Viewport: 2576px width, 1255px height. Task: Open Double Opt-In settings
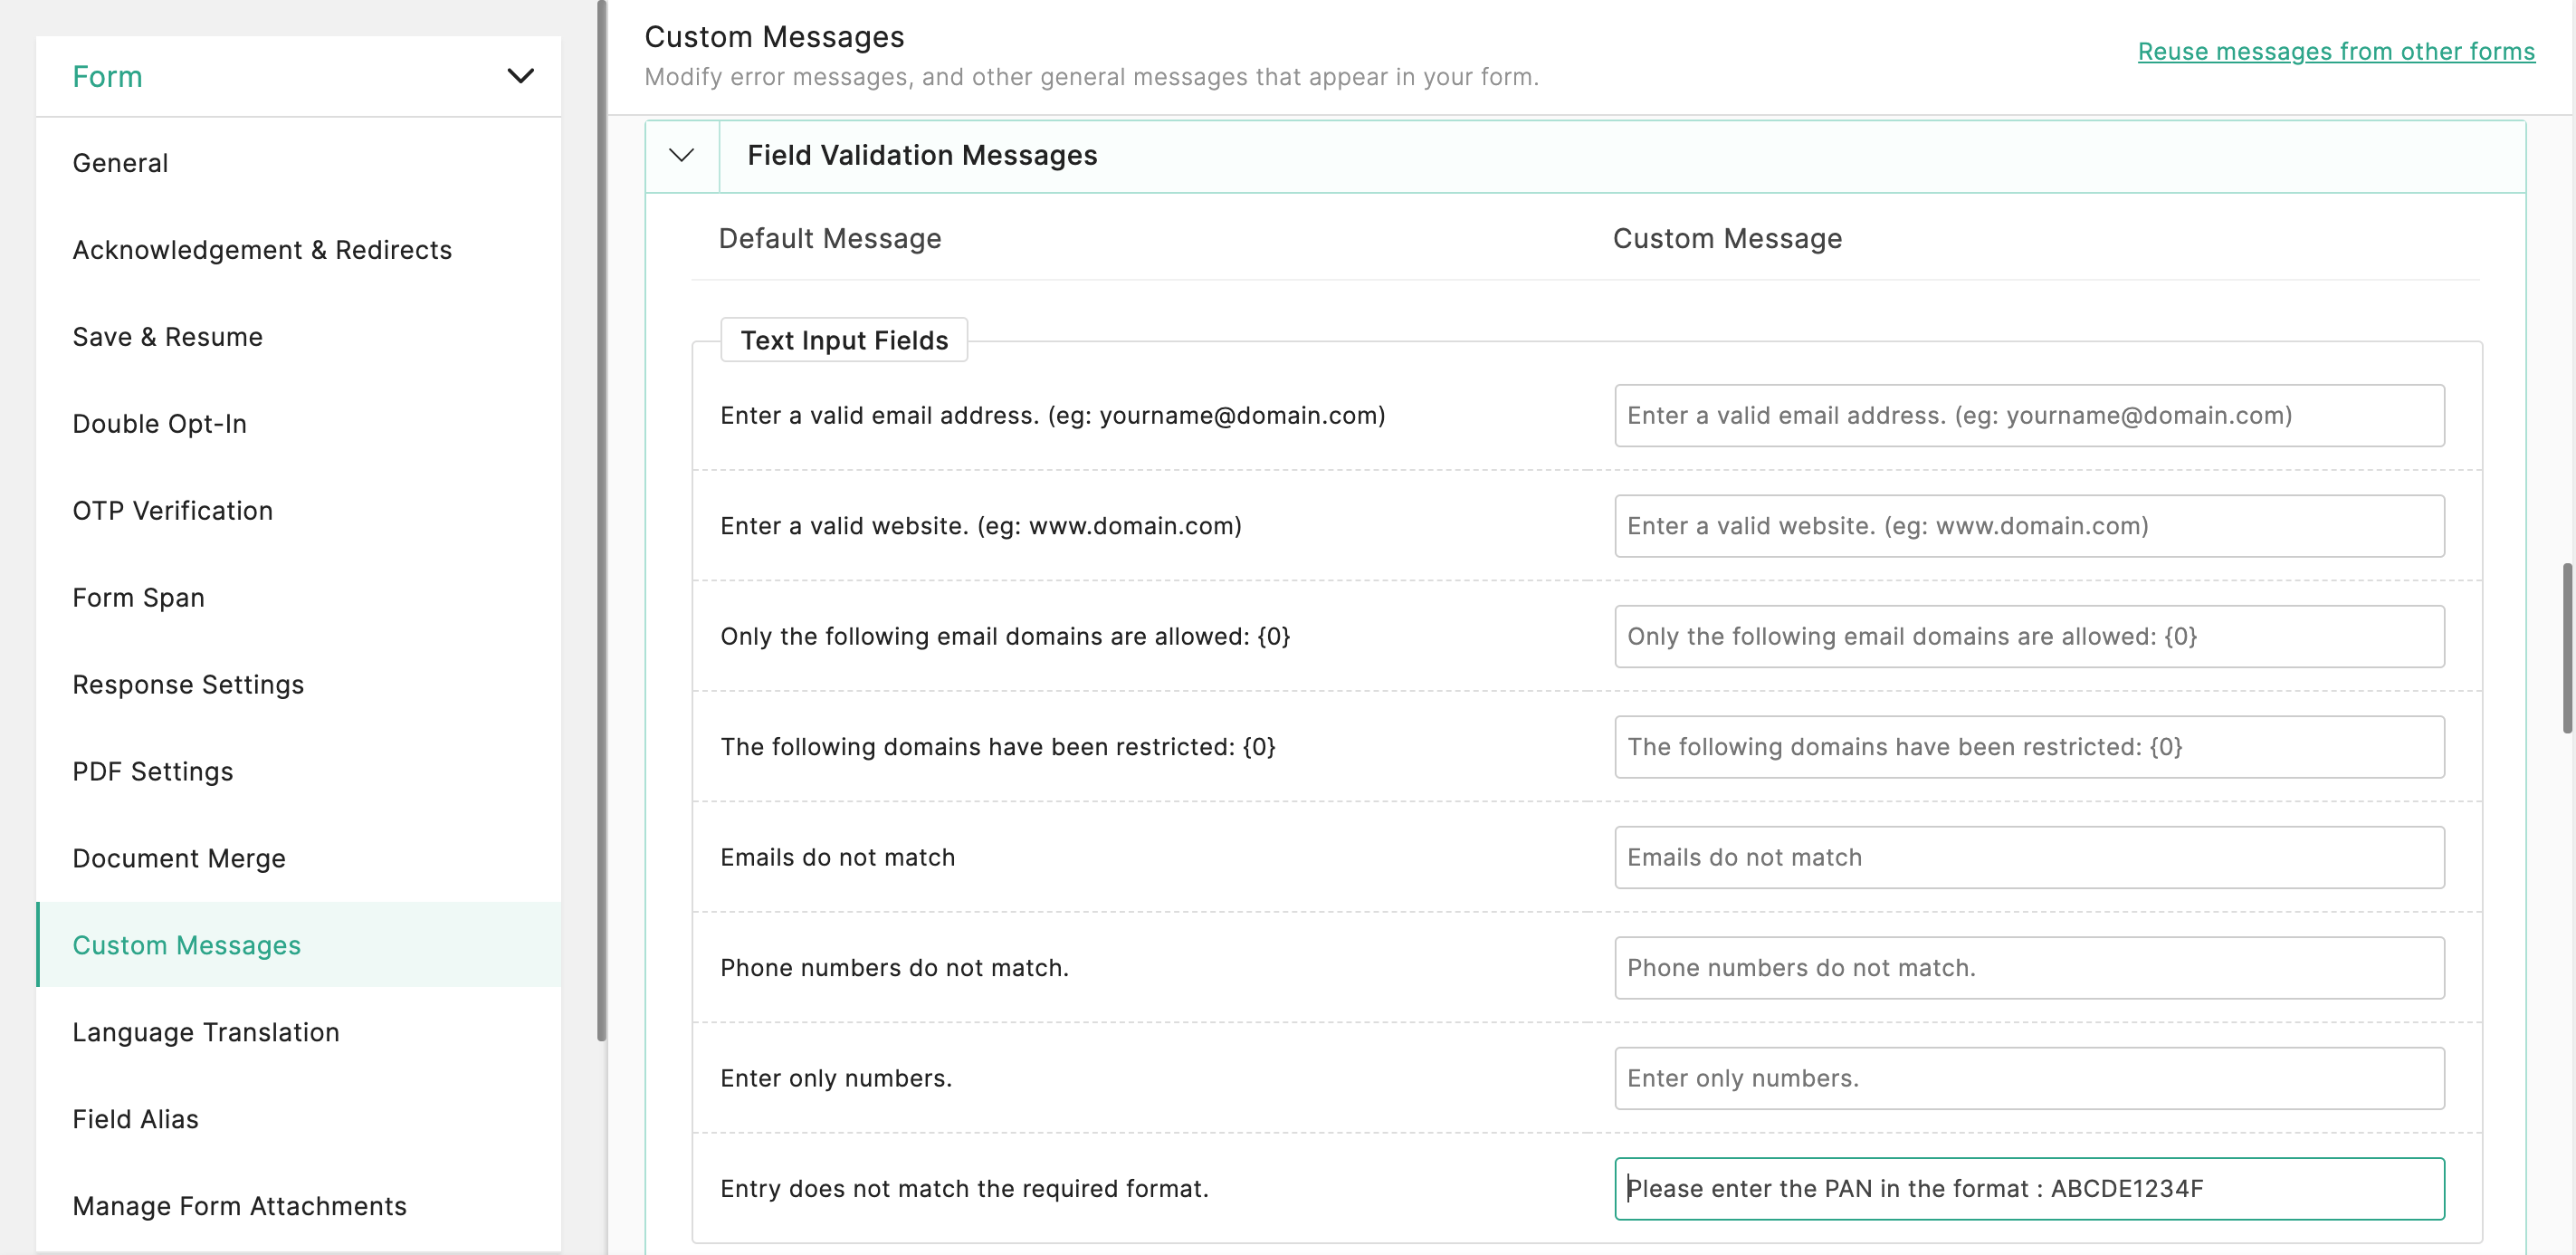coord(159,422)
